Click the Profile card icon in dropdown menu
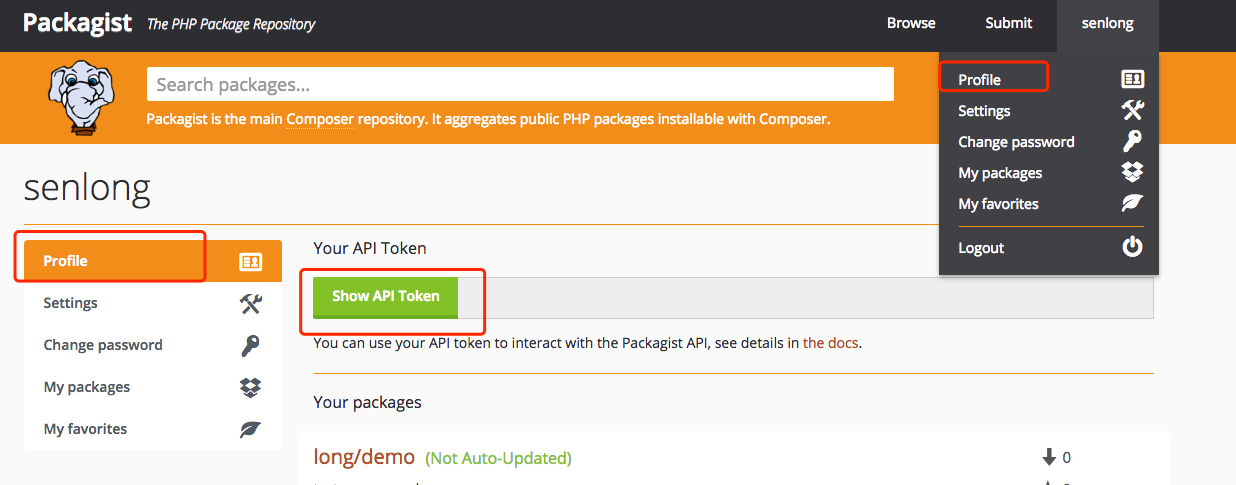The image size is (1236, 485). coord(1132,80)
